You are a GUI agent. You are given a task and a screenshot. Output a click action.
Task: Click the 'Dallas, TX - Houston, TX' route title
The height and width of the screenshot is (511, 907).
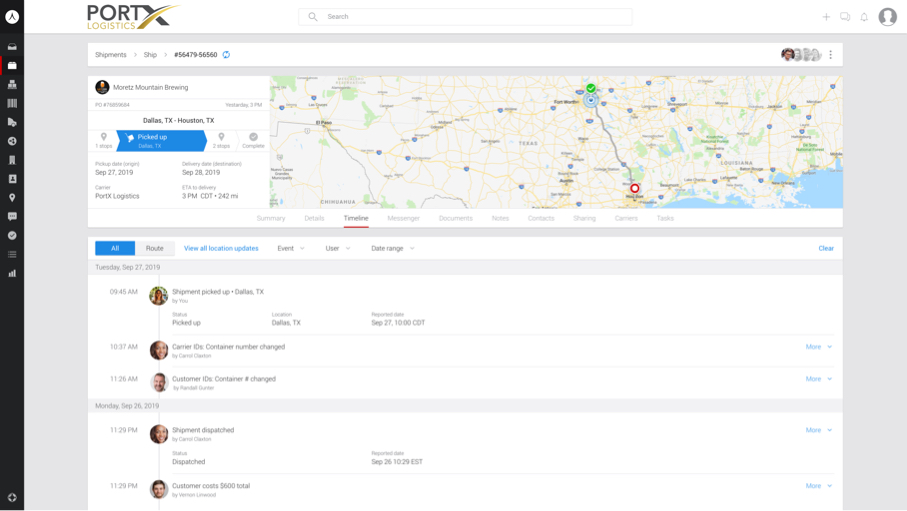click(x=179, y=120)
